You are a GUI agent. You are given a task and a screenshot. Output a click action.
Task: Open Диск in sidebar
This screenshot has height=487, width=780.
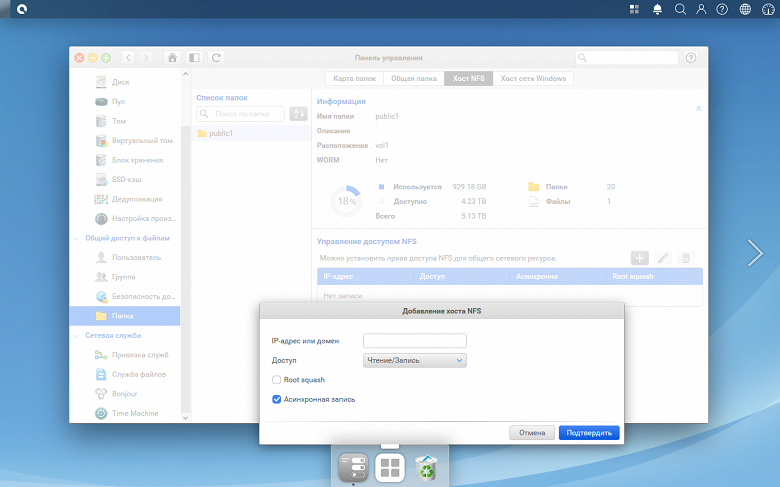124,82
